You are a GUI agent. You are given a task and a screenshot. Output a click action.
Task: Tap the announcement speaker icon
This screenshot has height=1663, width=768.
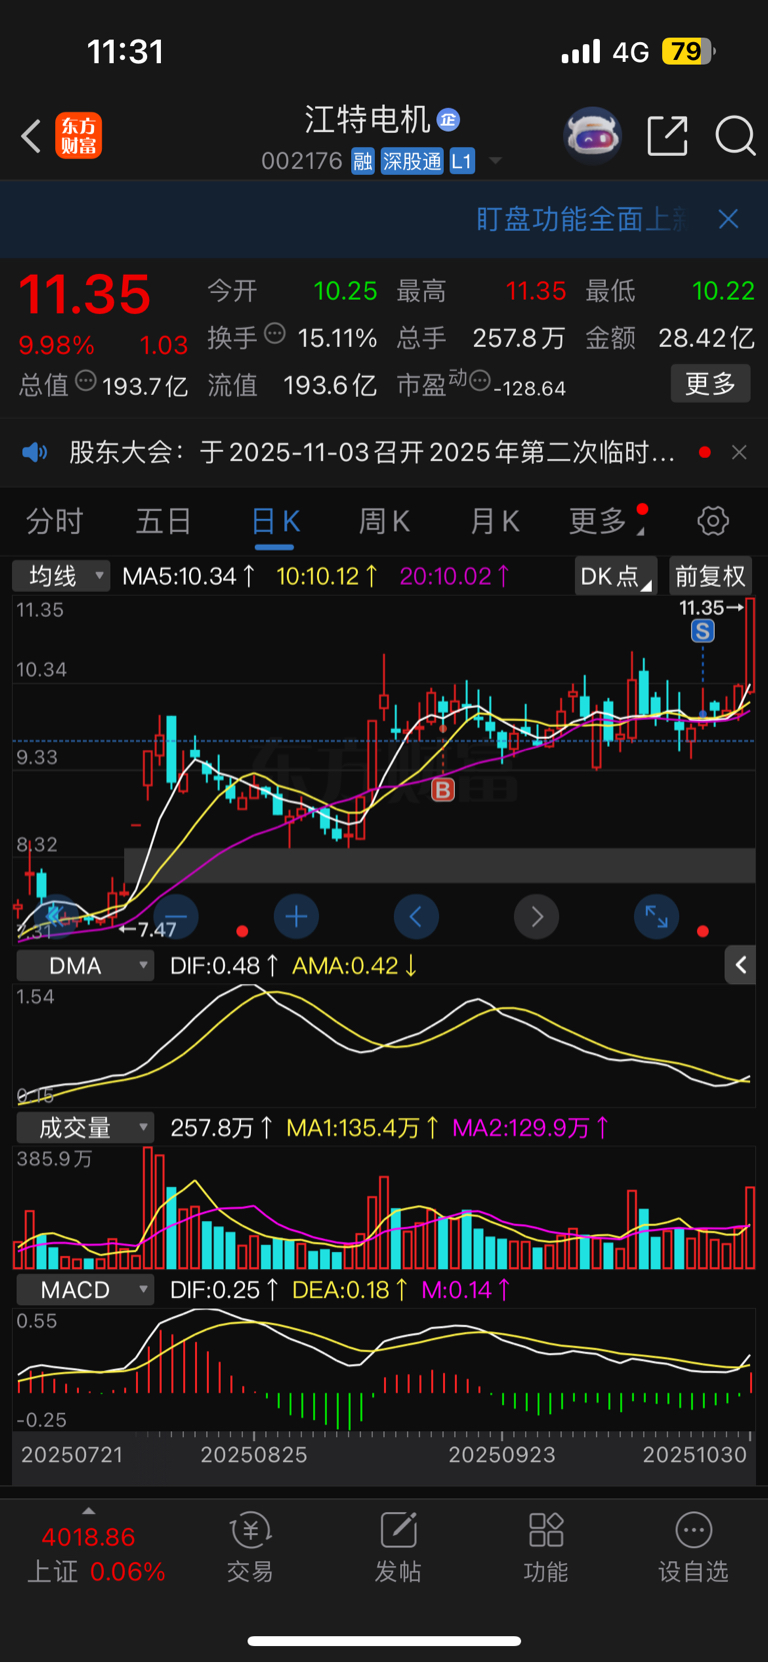point(35,453)
